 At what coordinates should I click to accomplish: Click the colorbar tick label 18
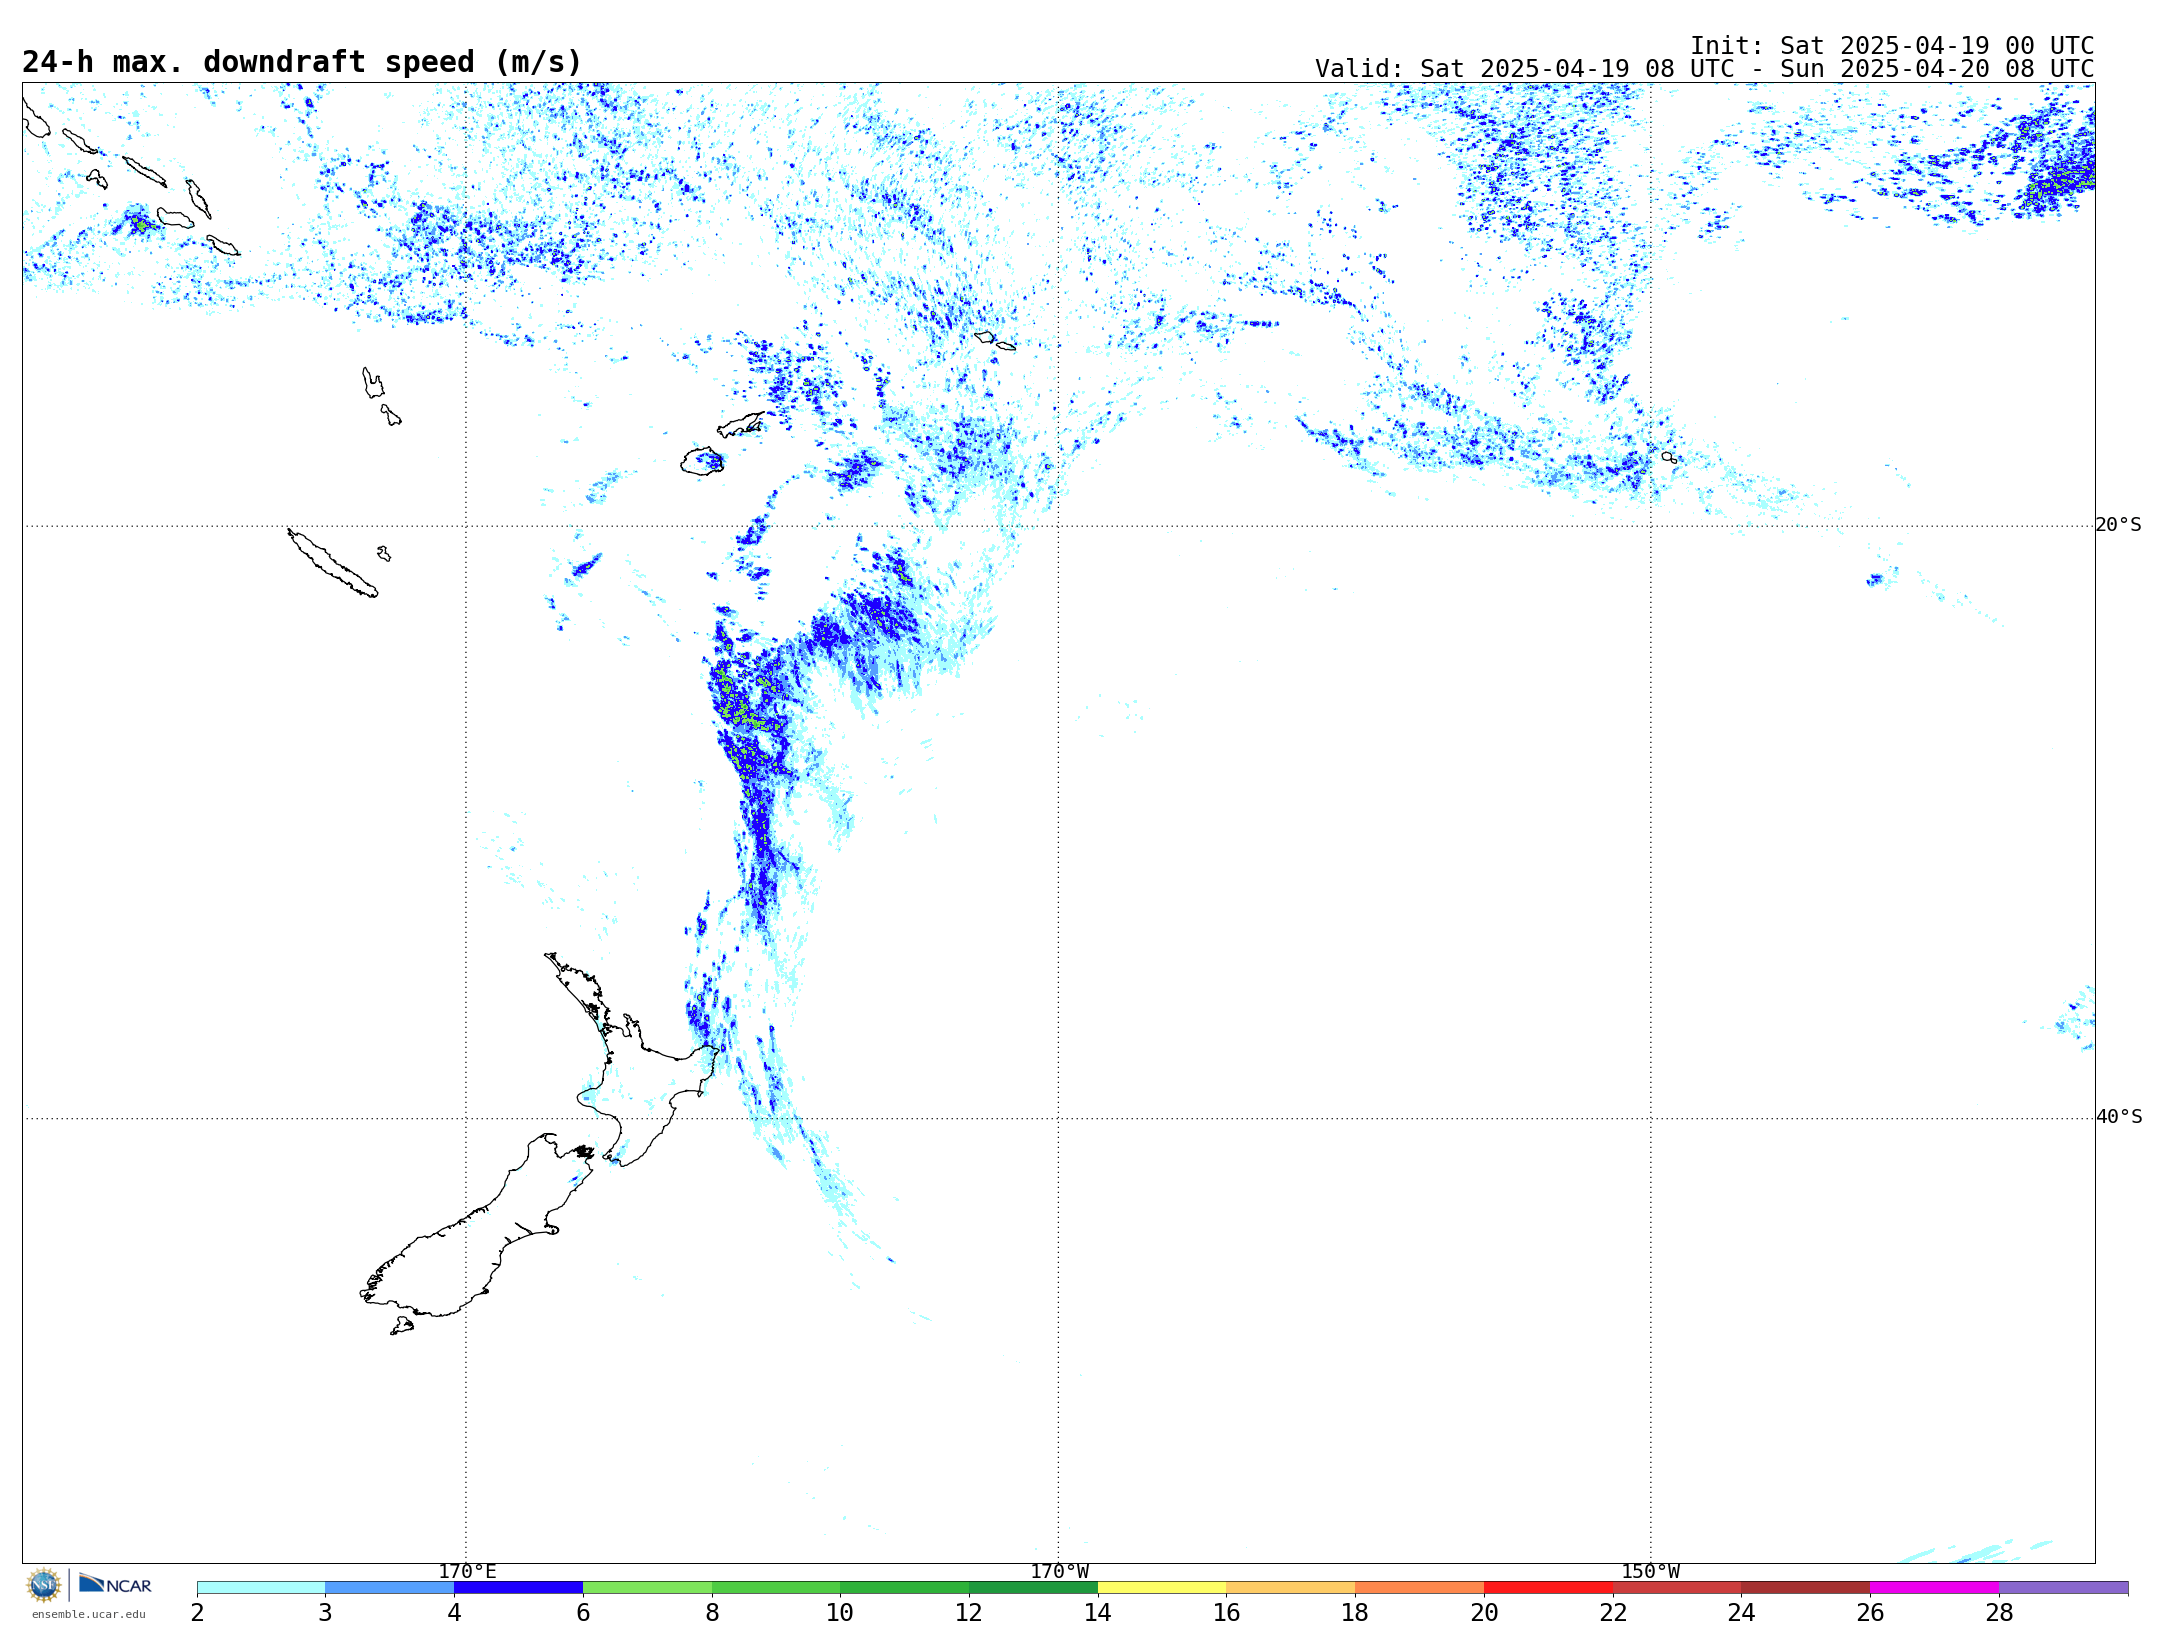[x=1355, y=1612]
